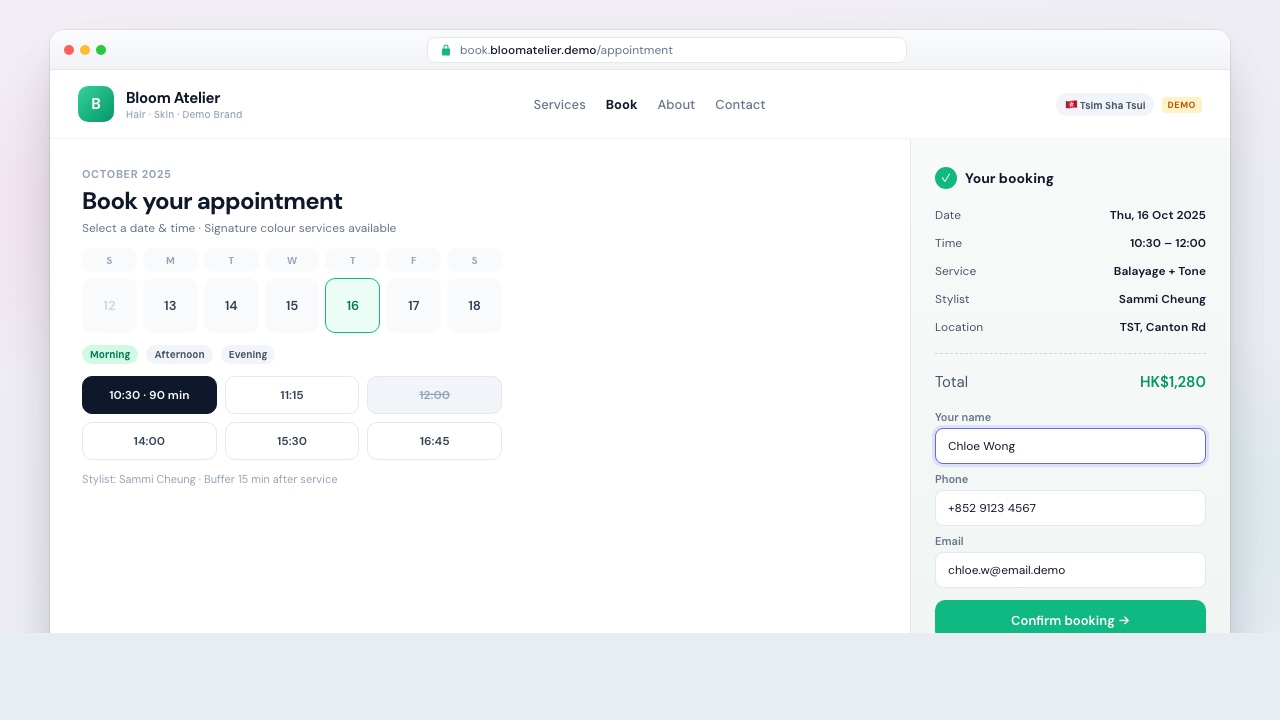Confirm the booking with the green button
Screen dimensions: 1280x720
click(x=1070, y=617)
